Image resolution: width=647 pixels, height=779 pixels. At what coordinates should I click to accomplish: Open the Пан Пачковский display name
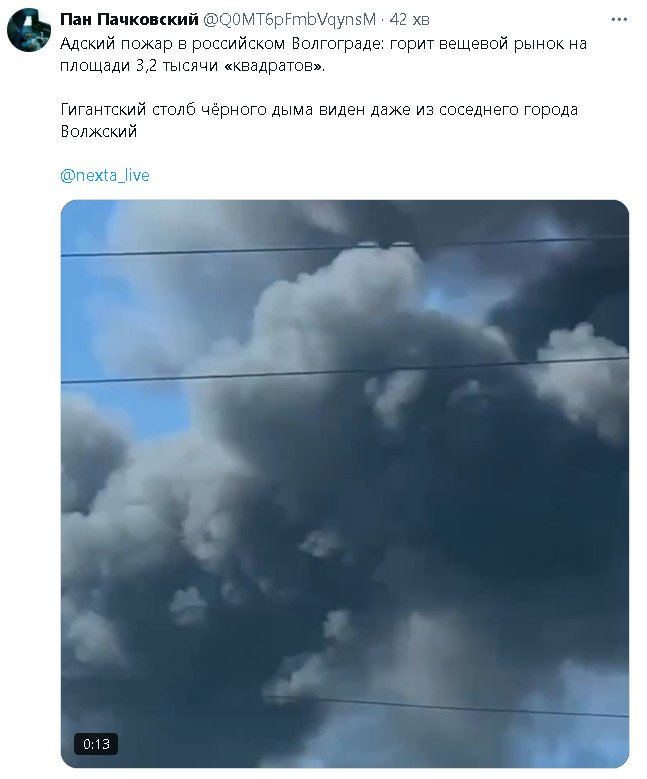pyautogui.click(x=129, y=19)
